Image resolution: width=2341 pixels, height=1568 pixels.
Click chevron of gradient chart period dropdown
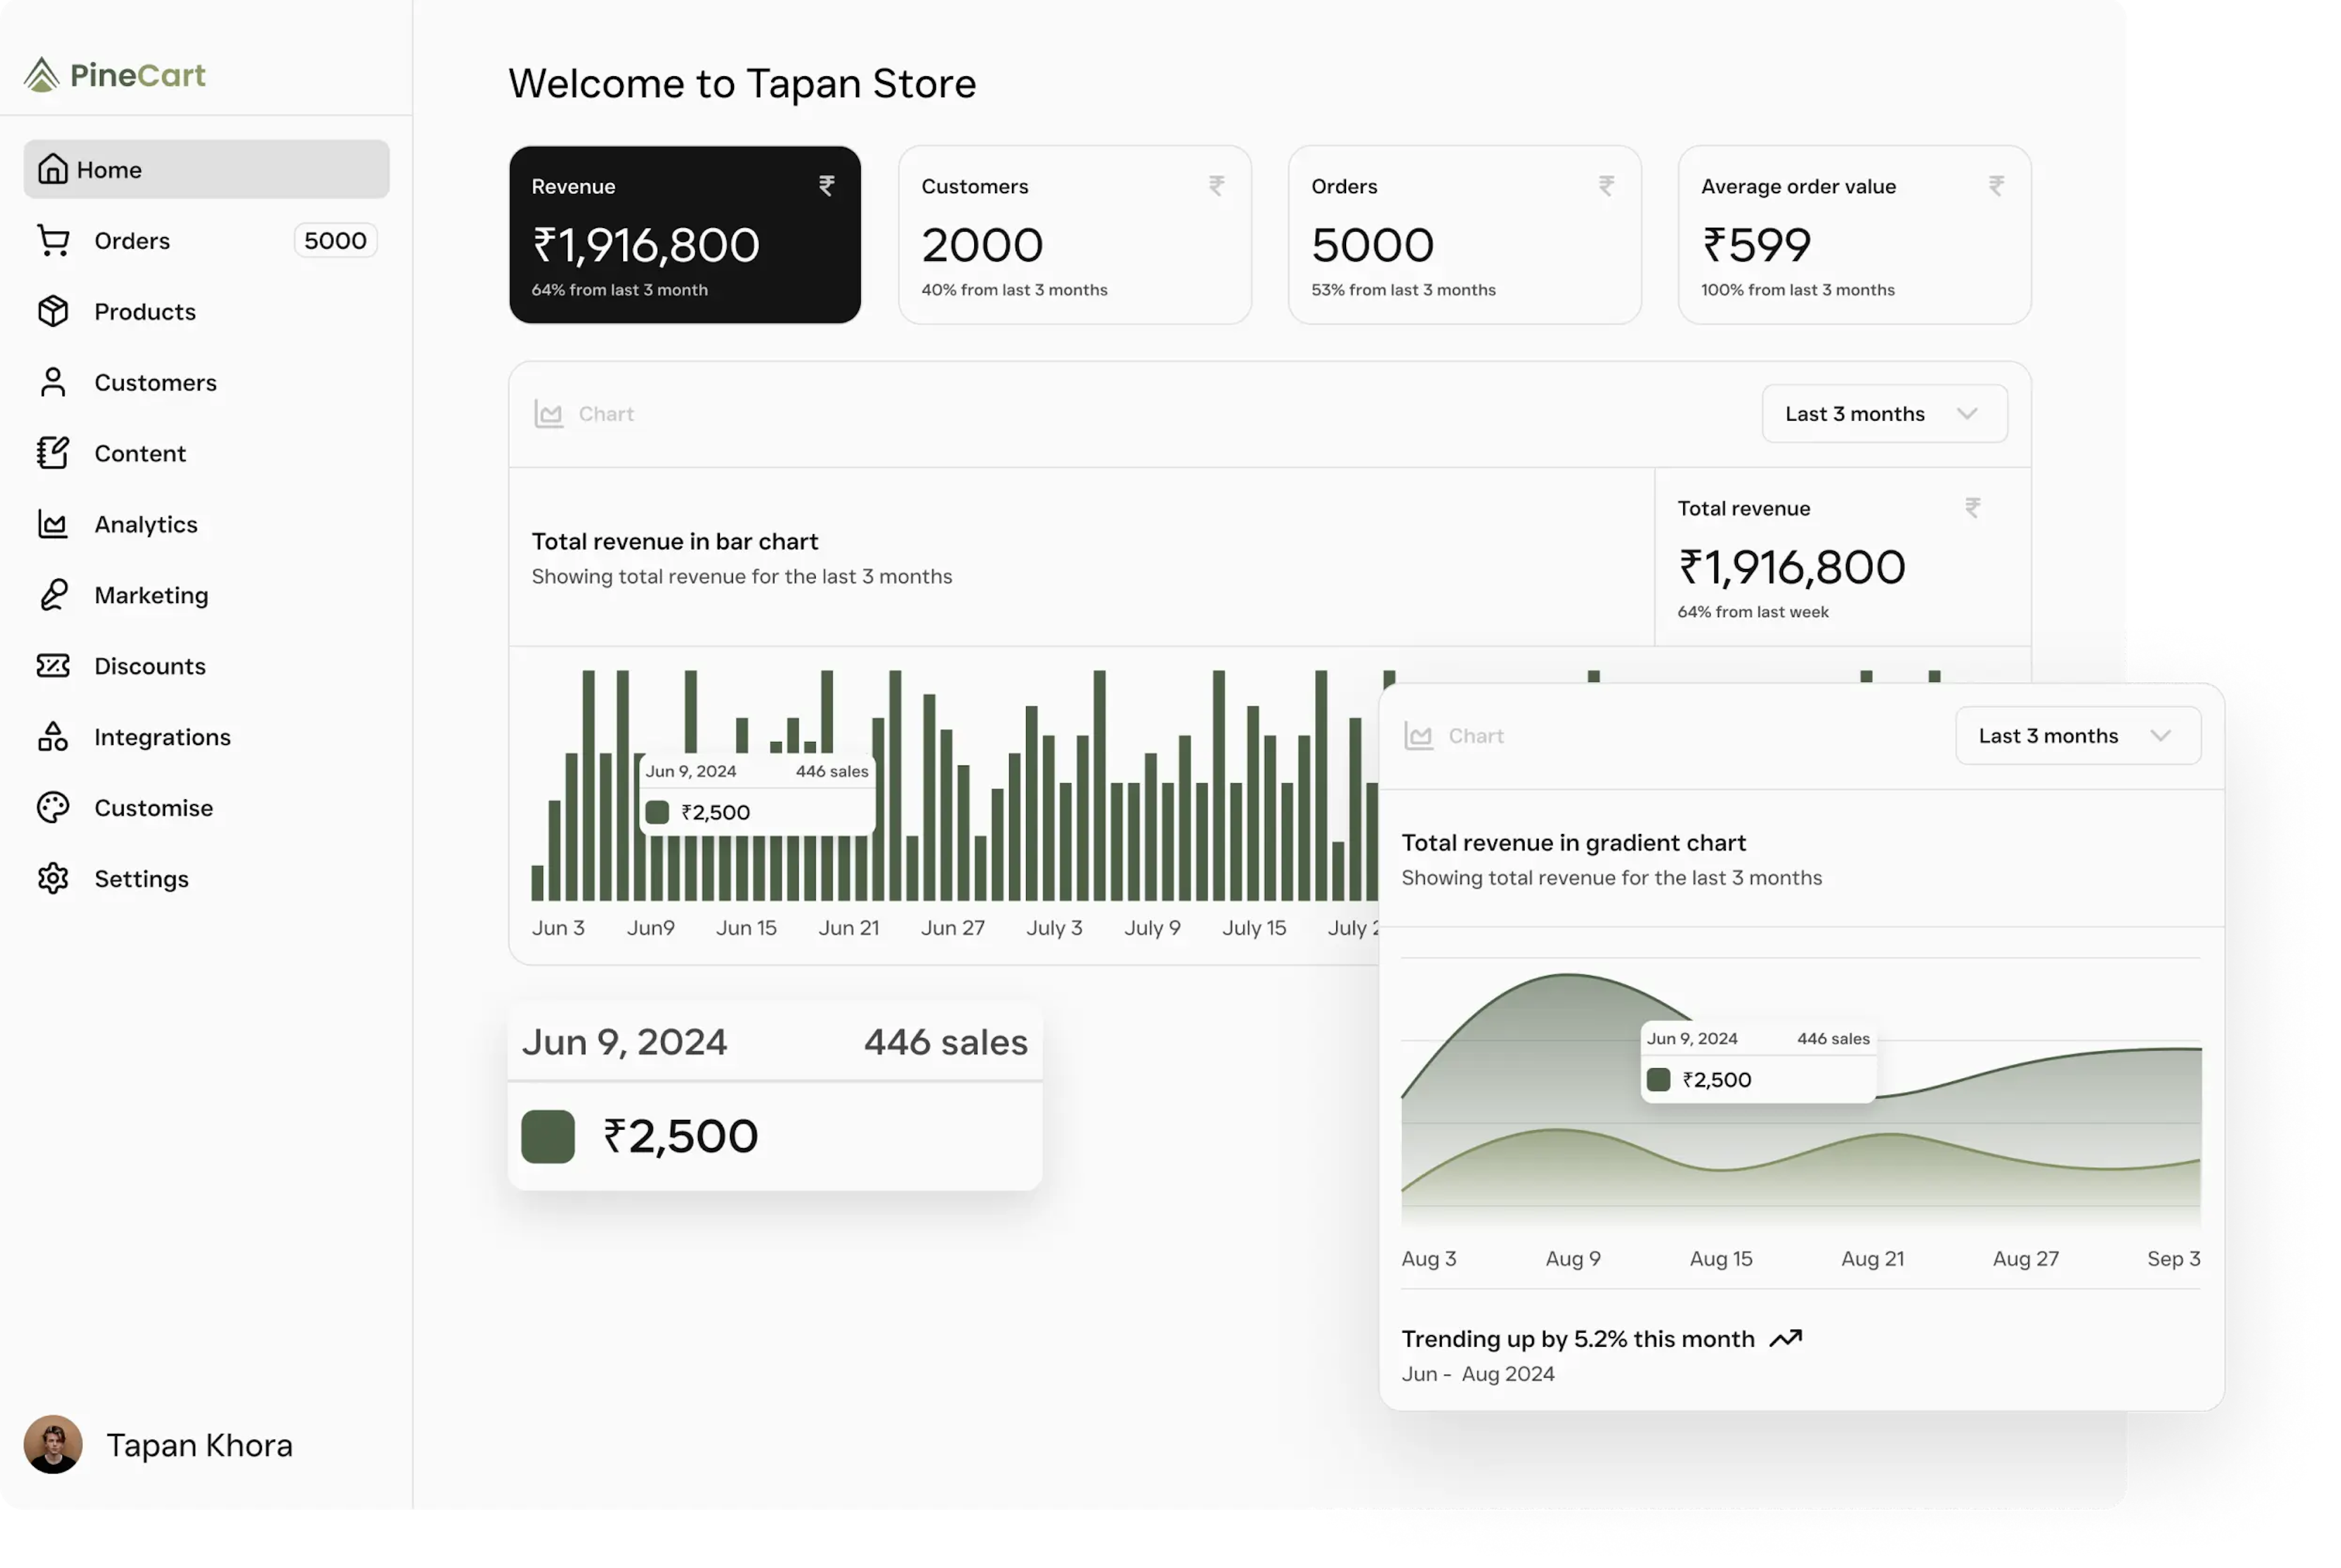[2162, 736]
